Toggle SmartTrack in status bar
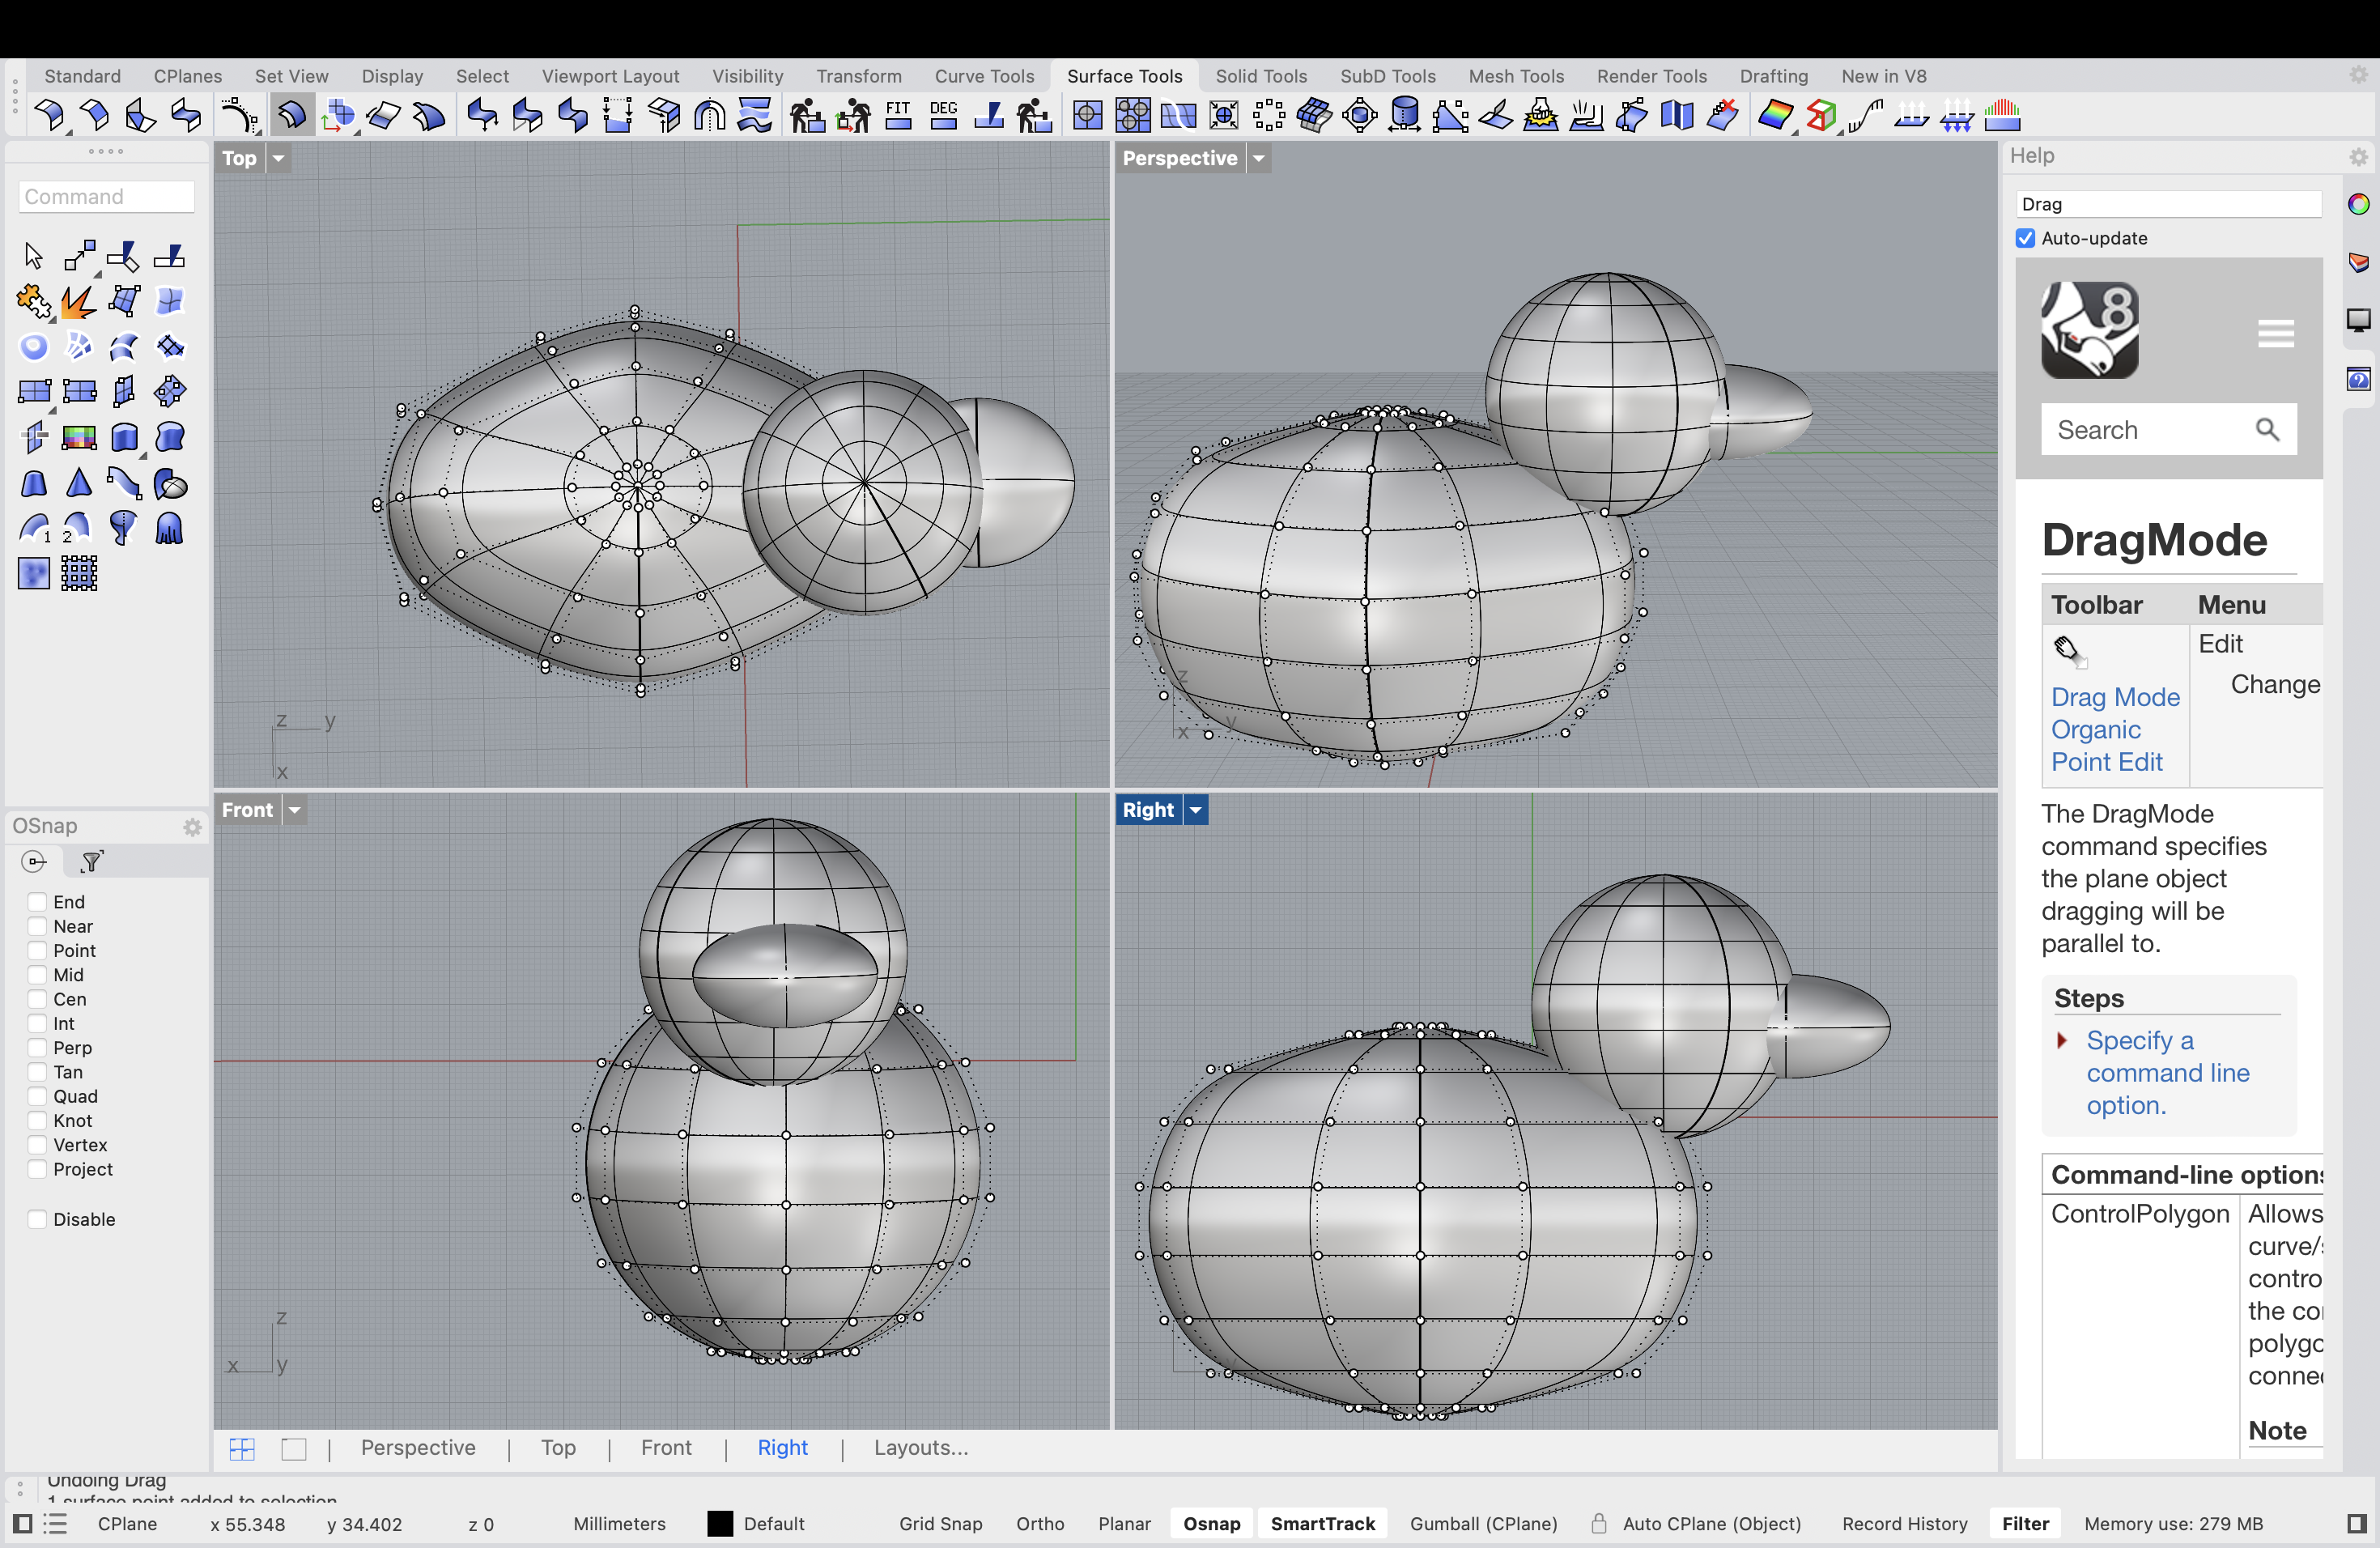Viewport: 2380px width, 1548px height. 1322,1524
